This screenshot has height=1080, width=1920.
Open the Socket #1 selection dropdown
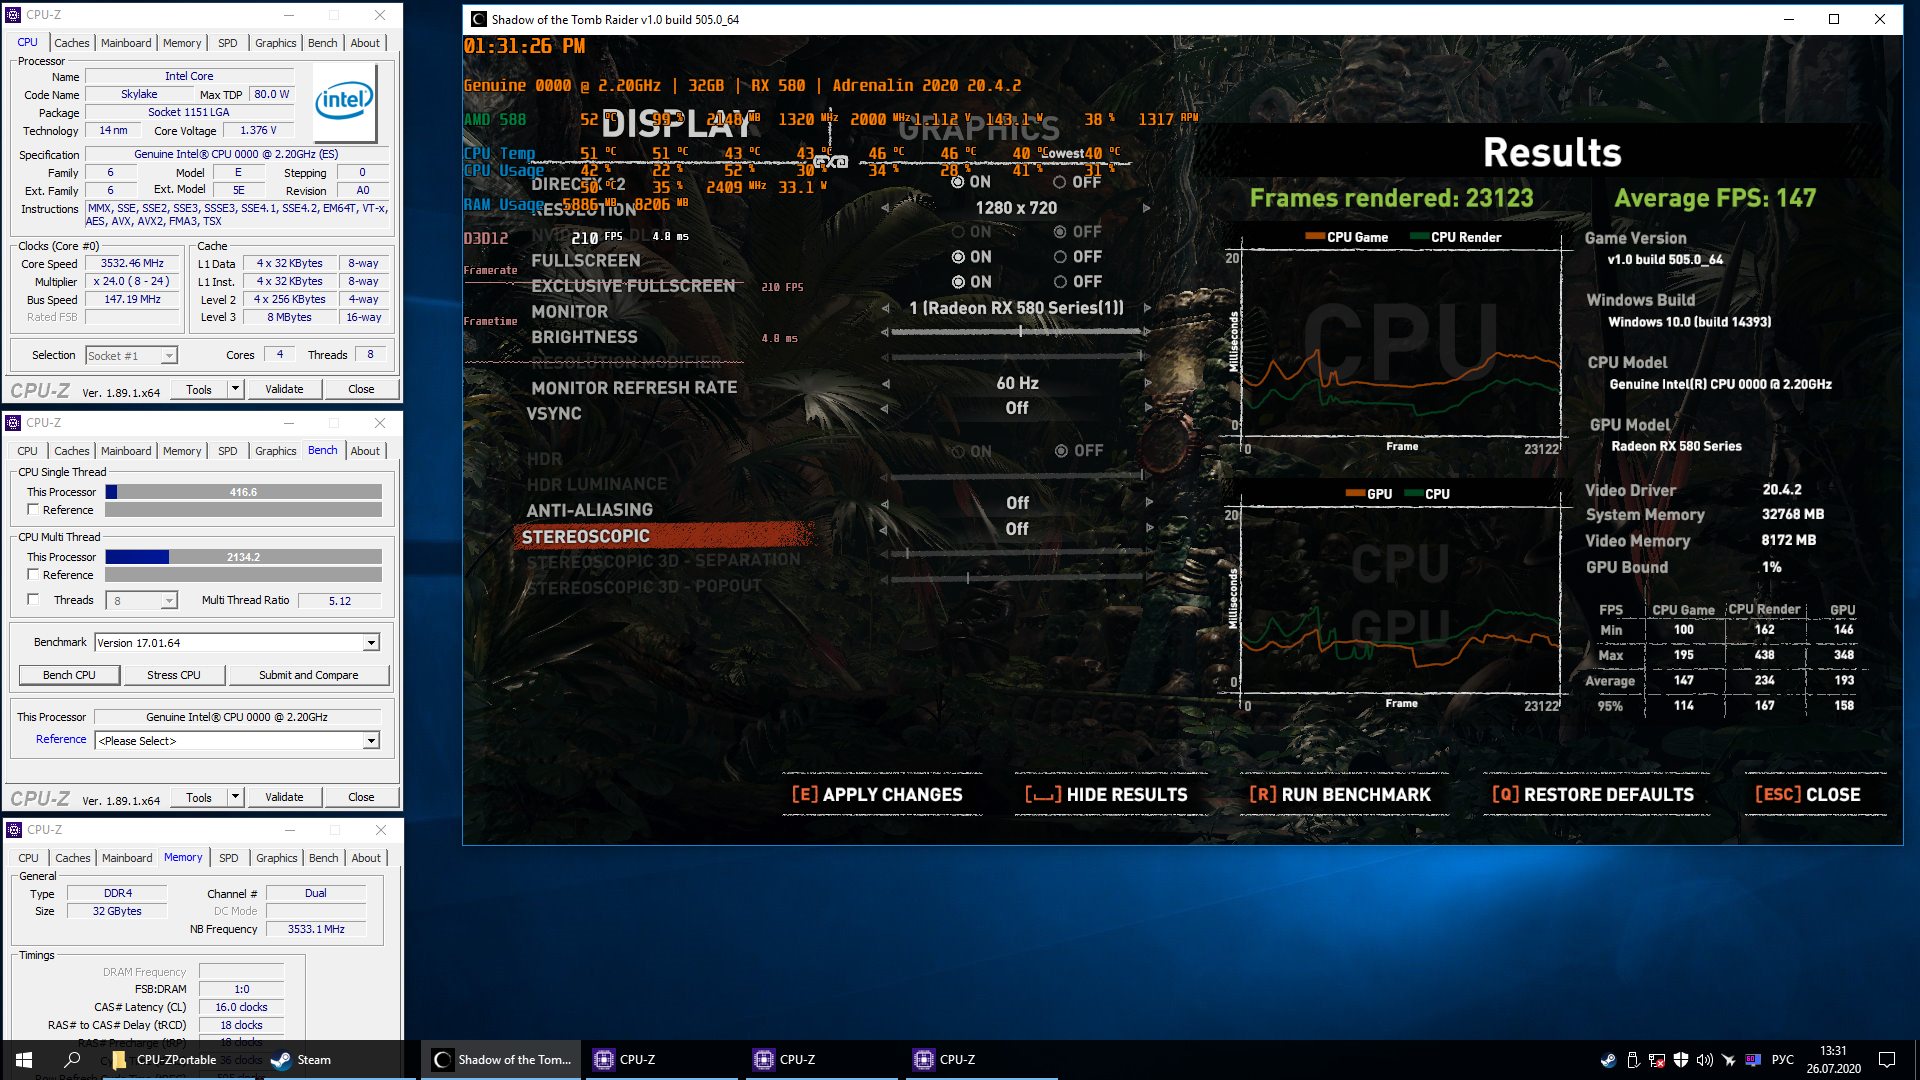[169, 356]
